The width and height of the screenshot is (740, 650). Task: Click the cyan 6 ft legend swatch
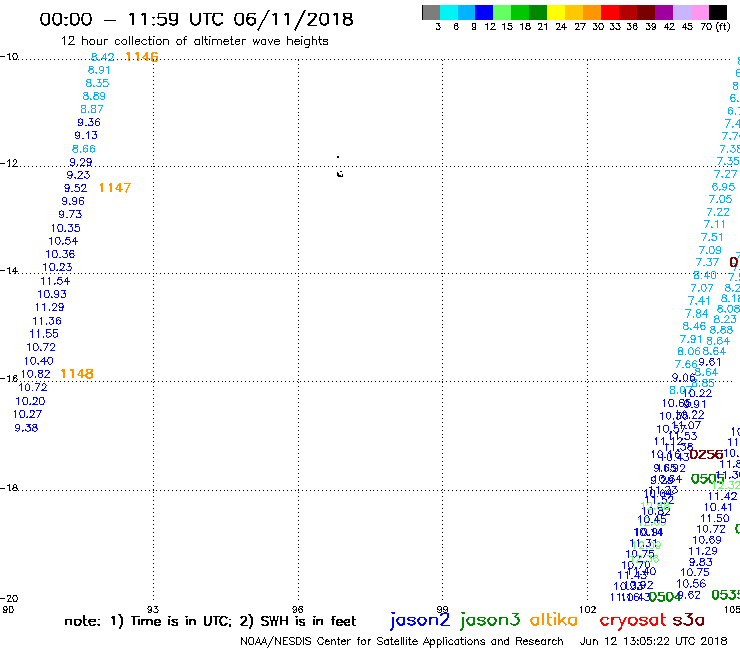click(449, 12)
